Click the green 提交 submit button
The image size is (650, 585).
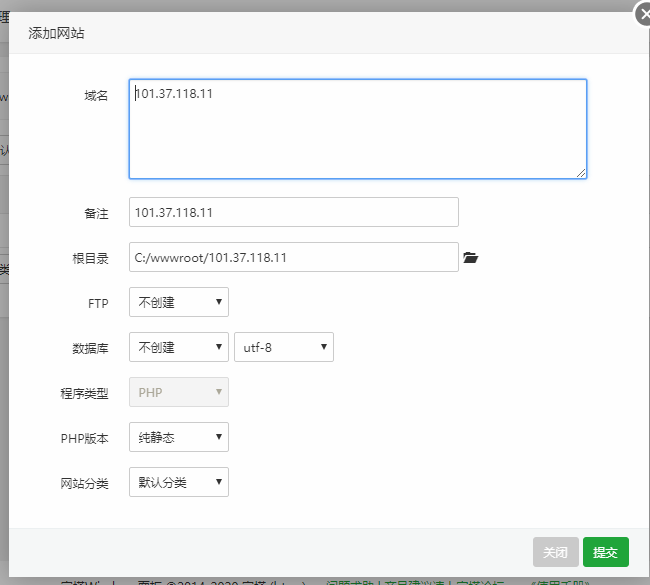click(606, 552)
